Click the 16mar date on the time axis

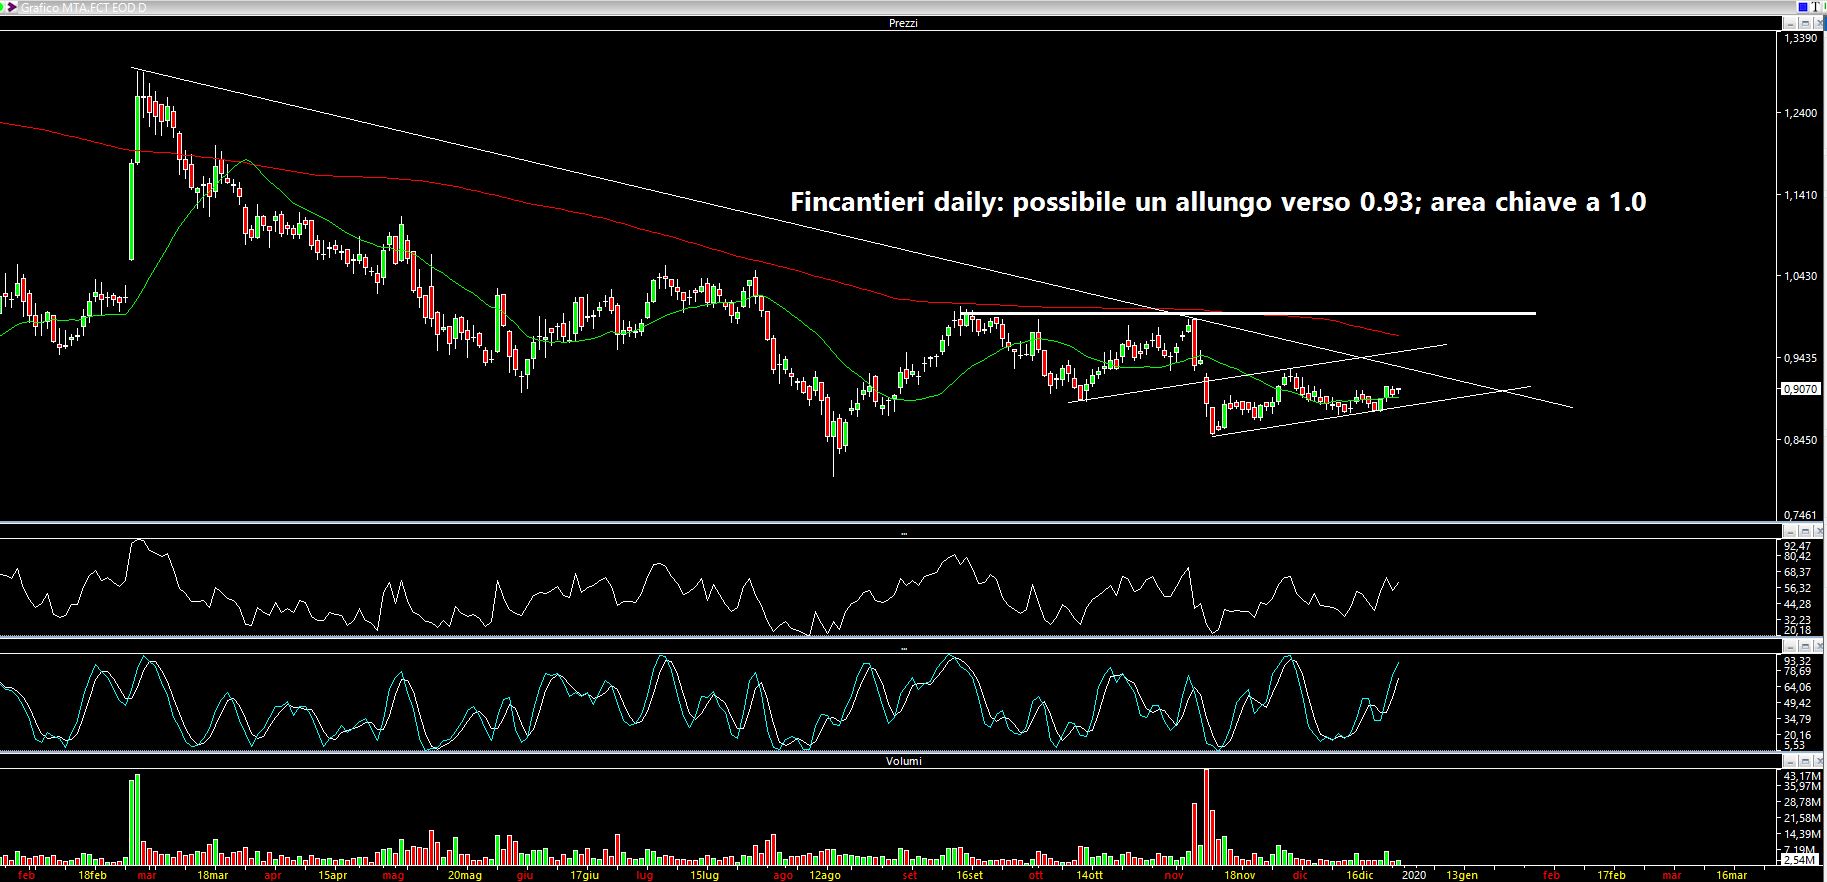tap(1732, 875)
